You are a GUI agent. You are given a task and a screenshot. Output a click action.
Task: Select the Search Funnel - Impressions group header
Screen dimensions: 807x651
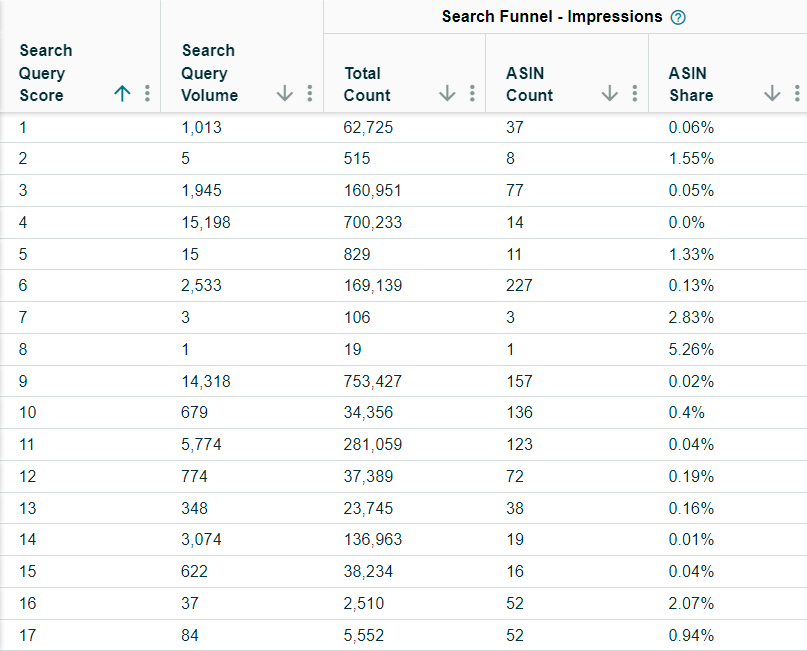[x=552, y=17]
